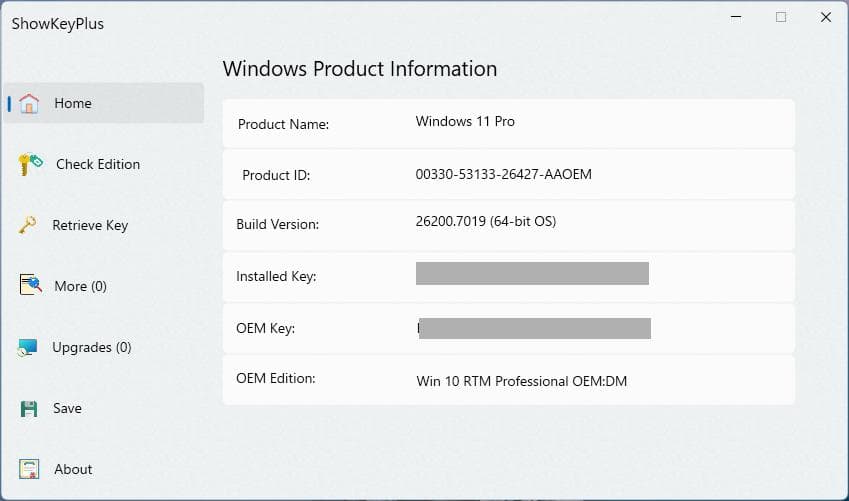Select Product ID value 00330-53133-26427-AAOEM

(504, 174)
